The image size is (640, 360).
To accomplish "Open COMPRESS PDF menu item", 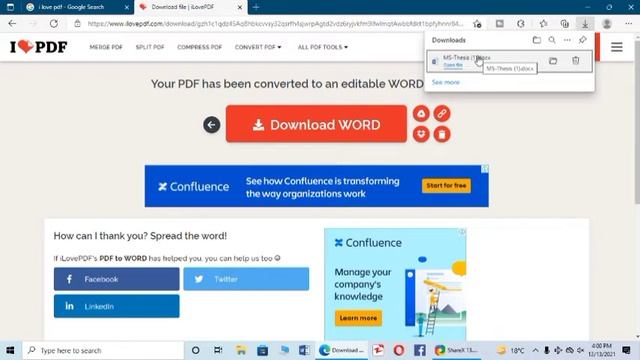I will (x=200, y=47).
